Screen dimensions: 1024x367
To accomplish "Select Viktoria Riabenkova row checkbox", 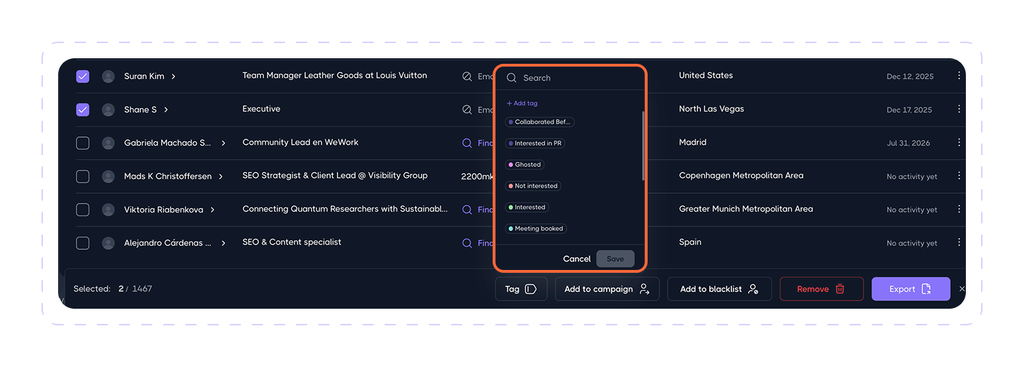I will pyautogui.click(x=82, y=210).
